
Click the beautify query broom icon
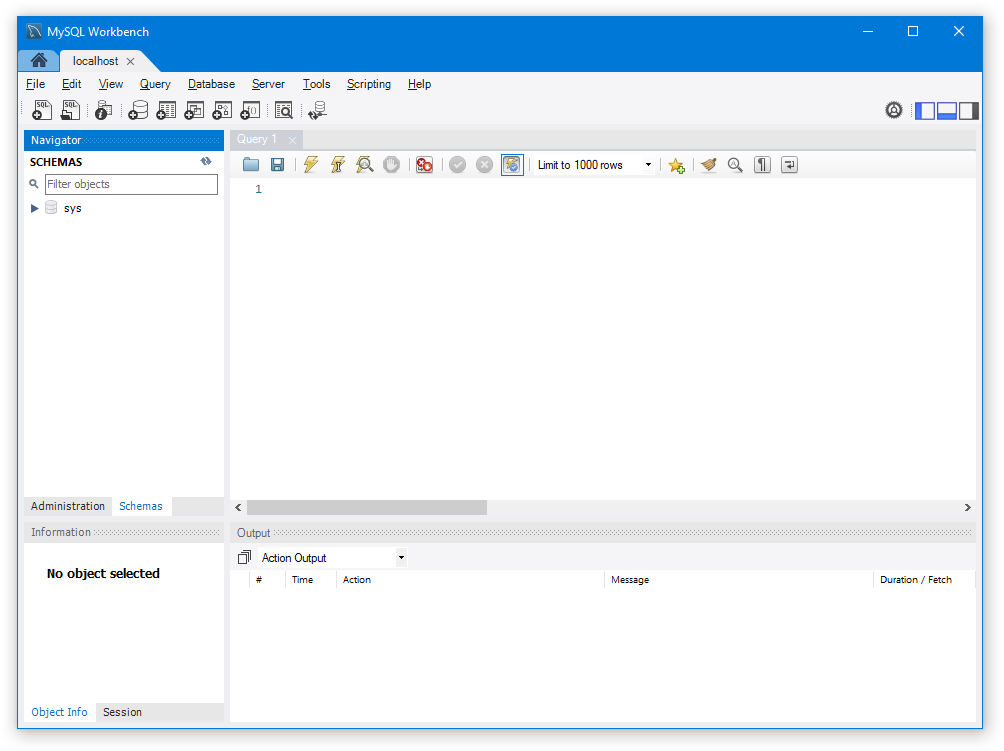[x=709, y=165]
